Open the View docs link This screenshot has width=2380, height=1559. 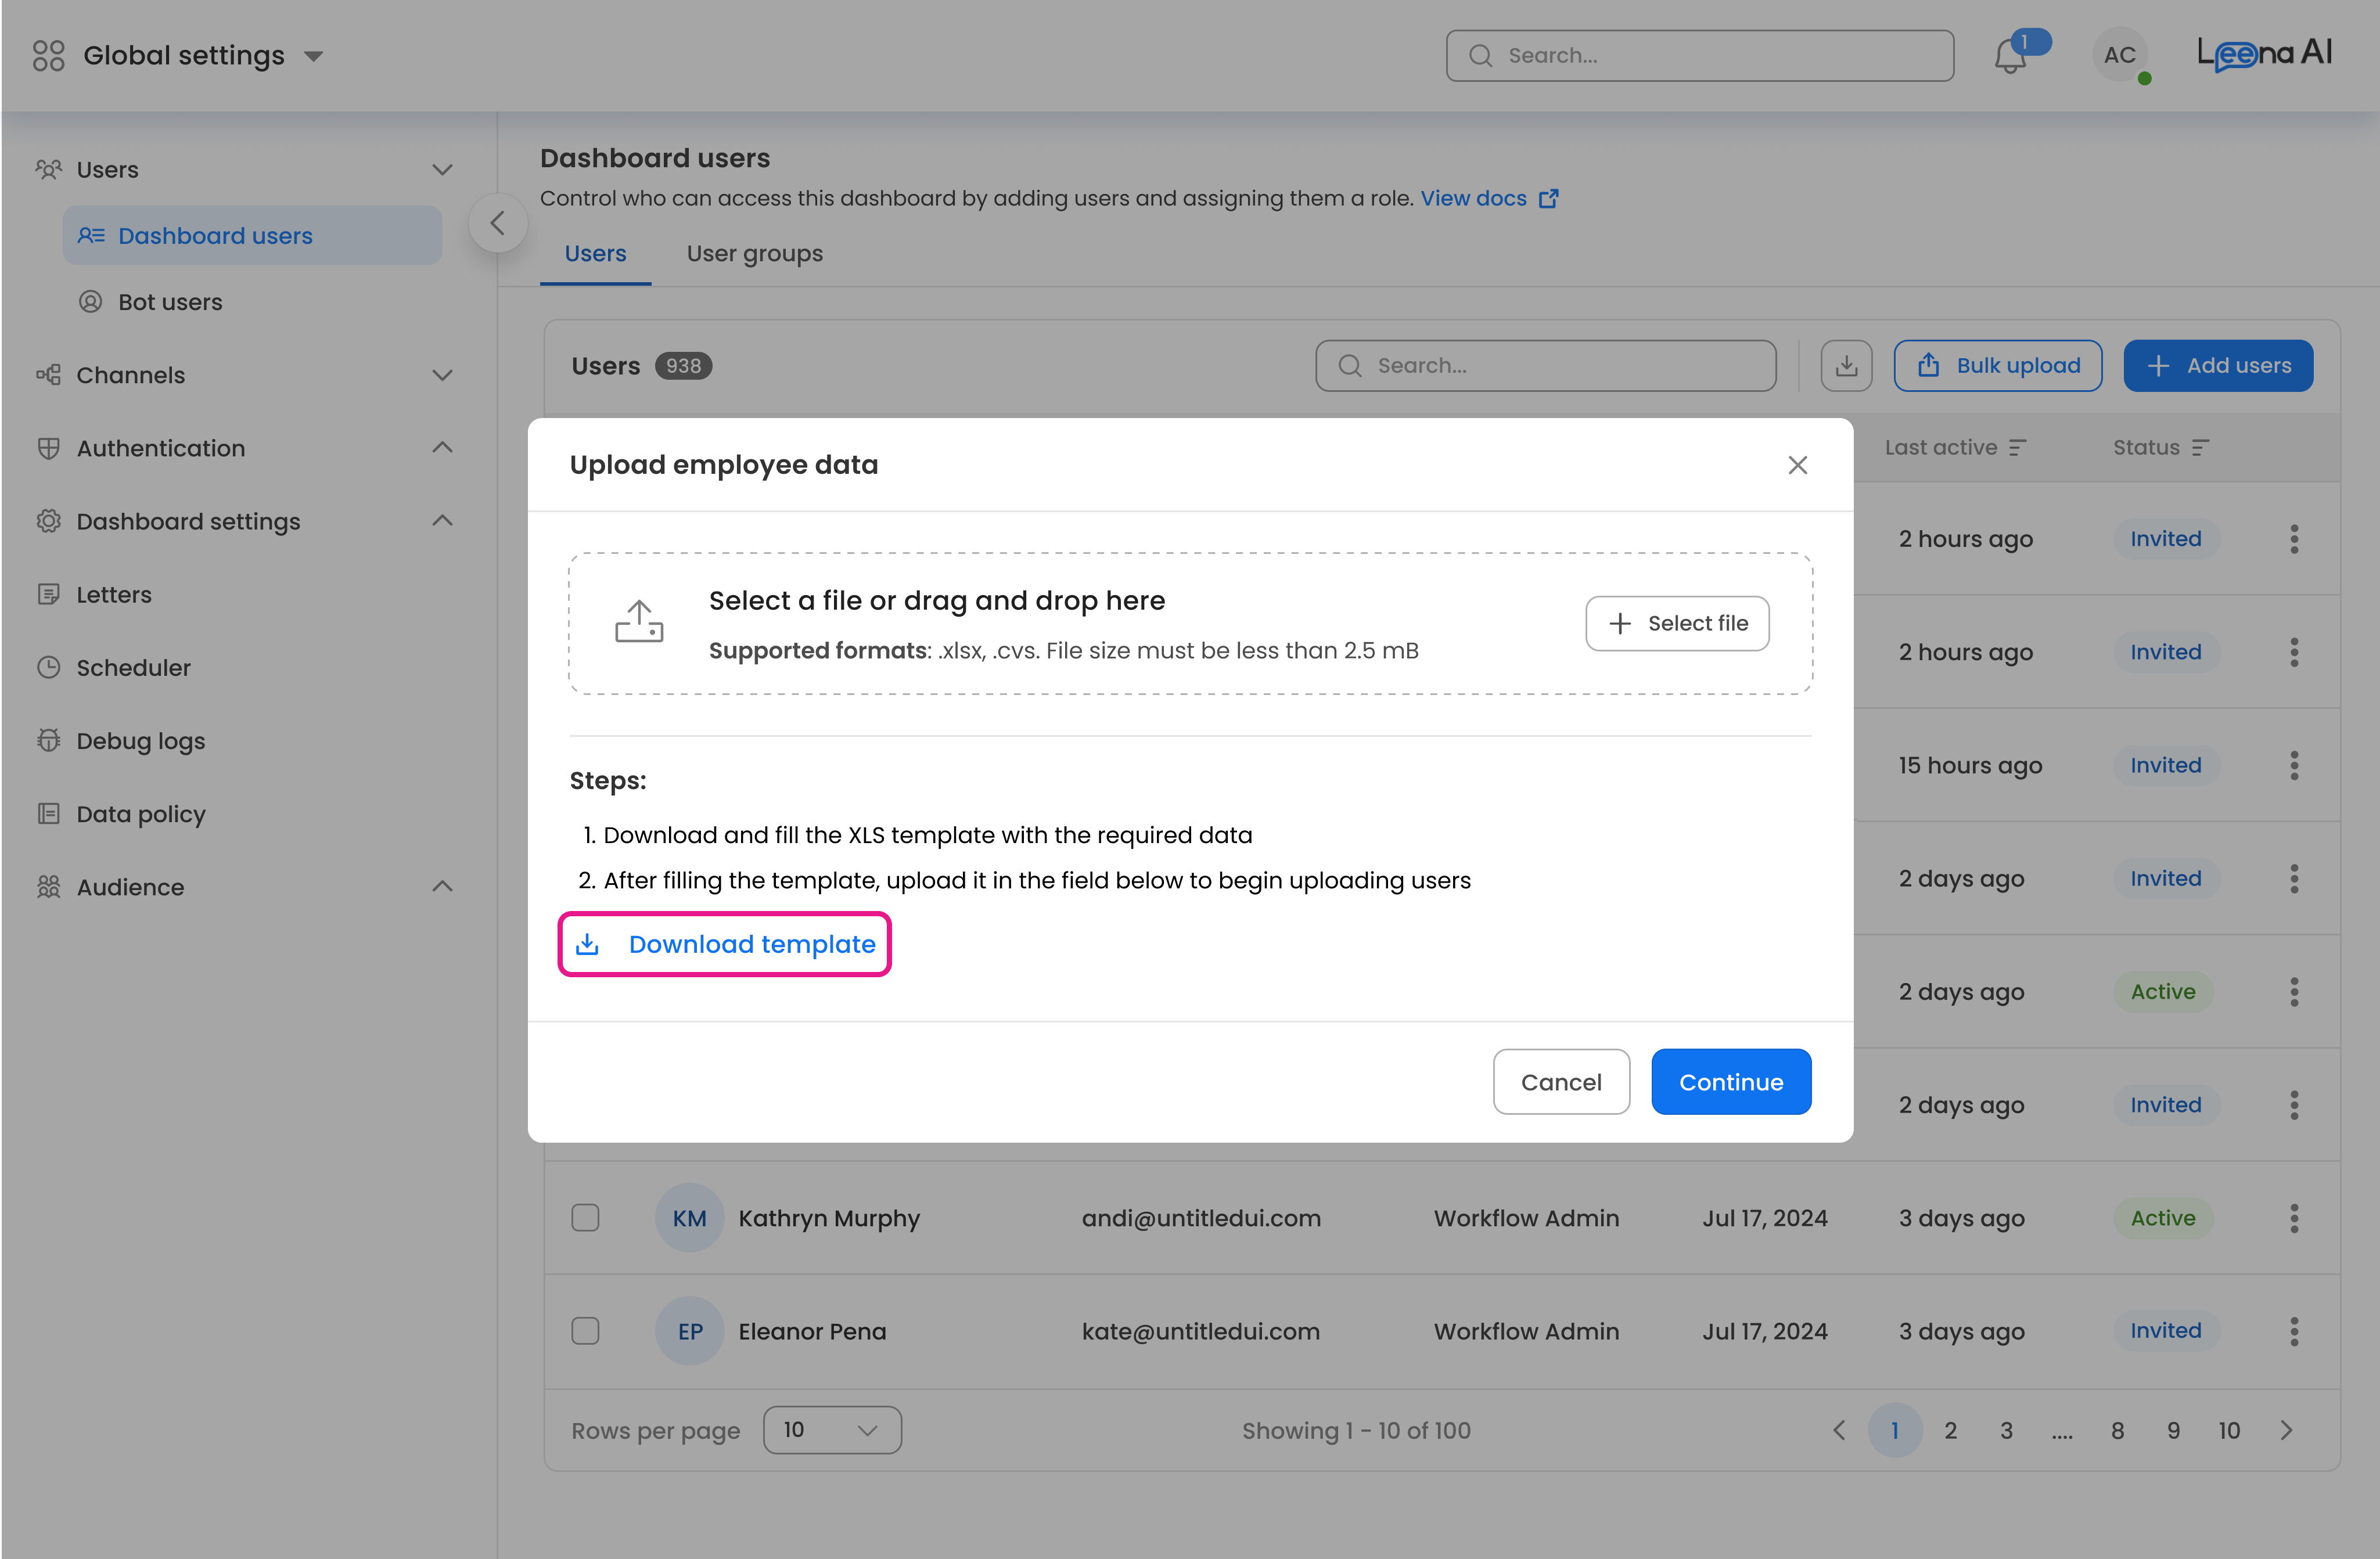(1489, 198)
